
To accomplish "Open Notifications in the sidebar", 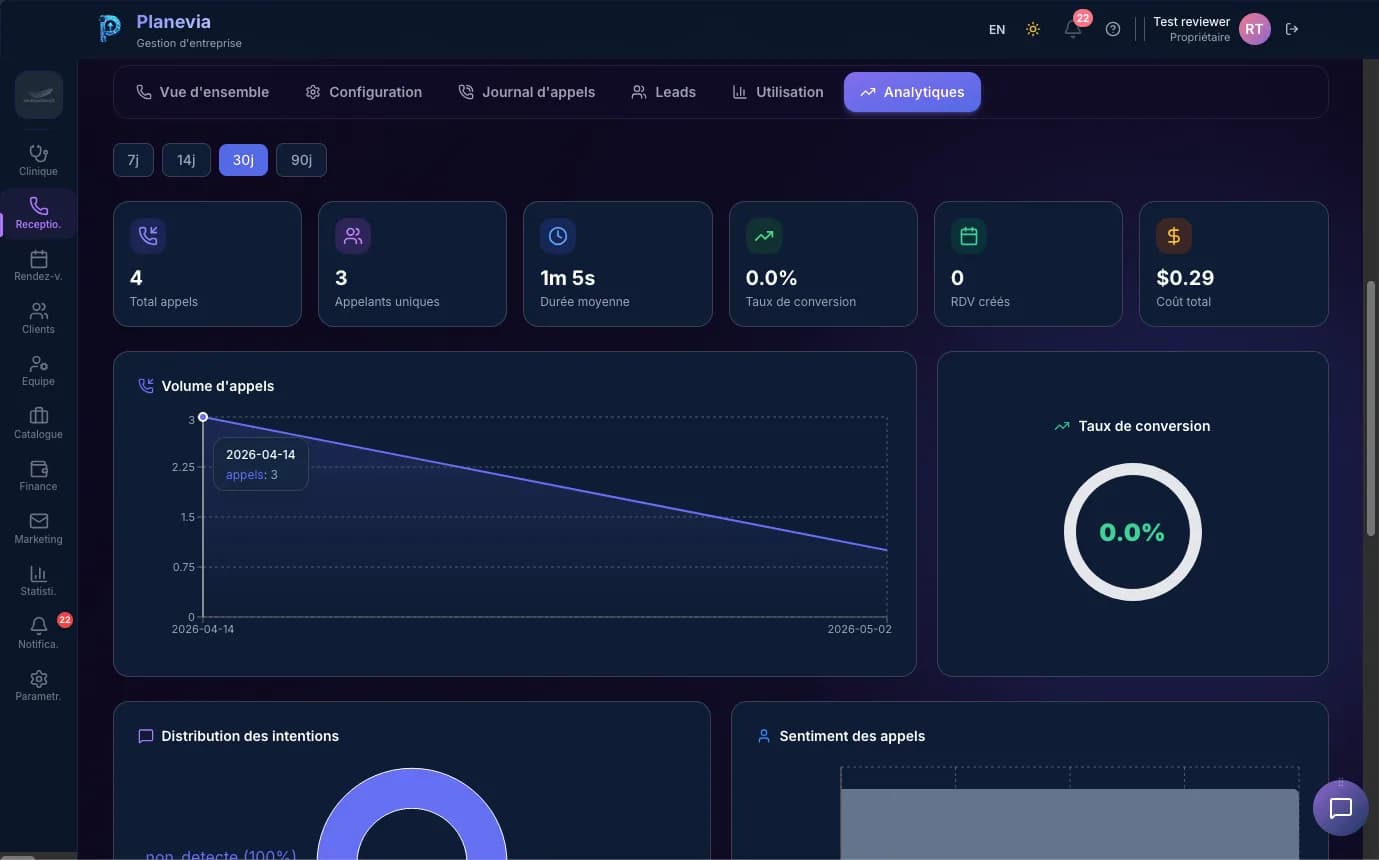I will 38,634.
